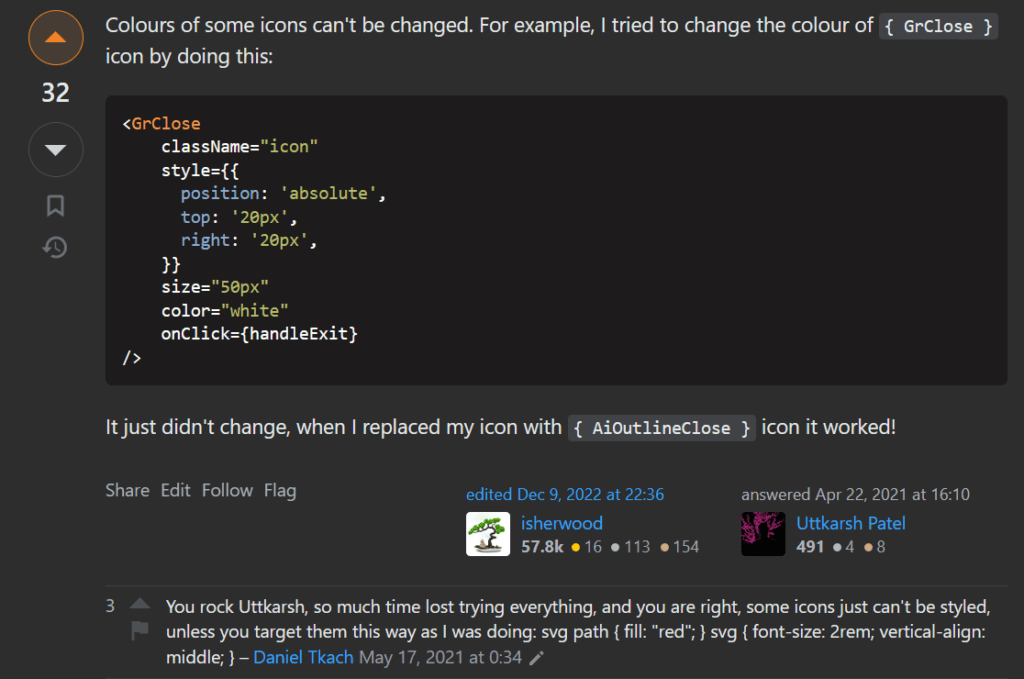Follow this answer
The height and width of the screenshot is (679, 1024).
(x=227, y=490)
